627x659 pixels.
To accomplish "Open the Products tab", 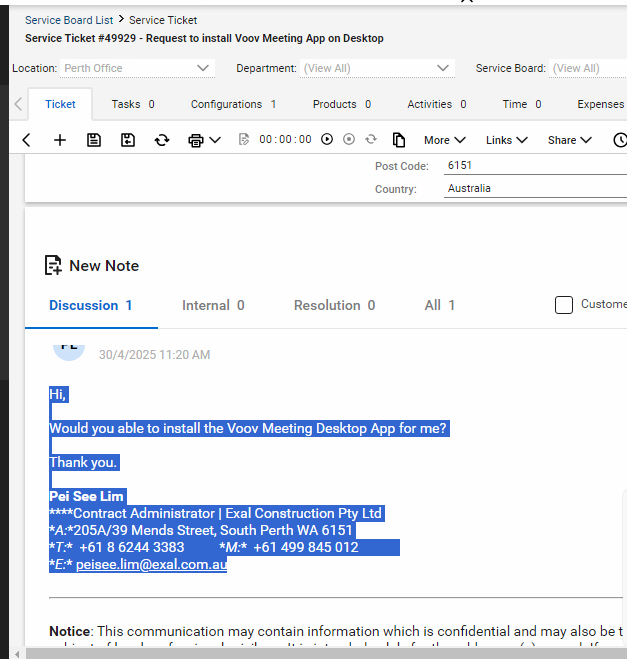I will (x=342, y=104).
